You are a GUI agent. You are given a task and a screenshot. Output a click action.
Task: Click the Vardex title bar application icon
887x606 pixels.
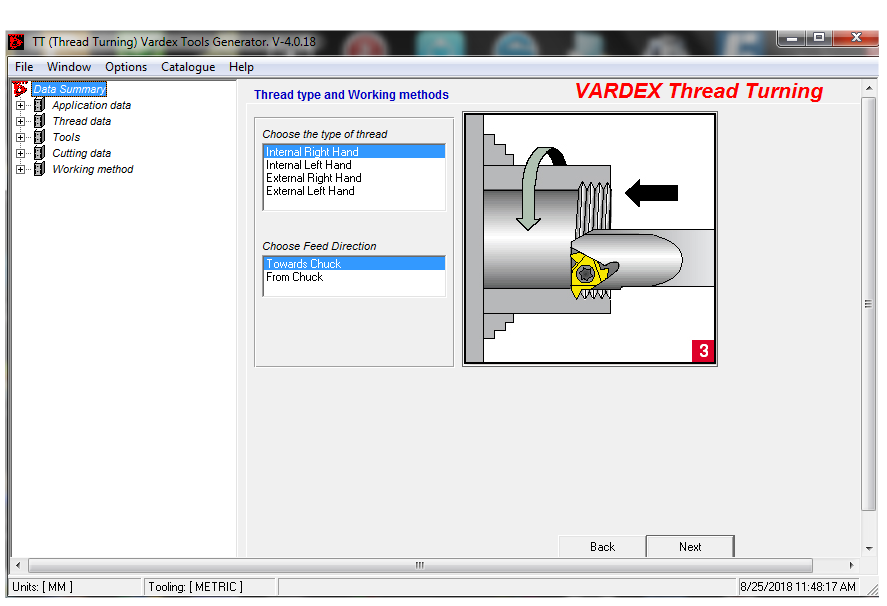pos(15,41)
